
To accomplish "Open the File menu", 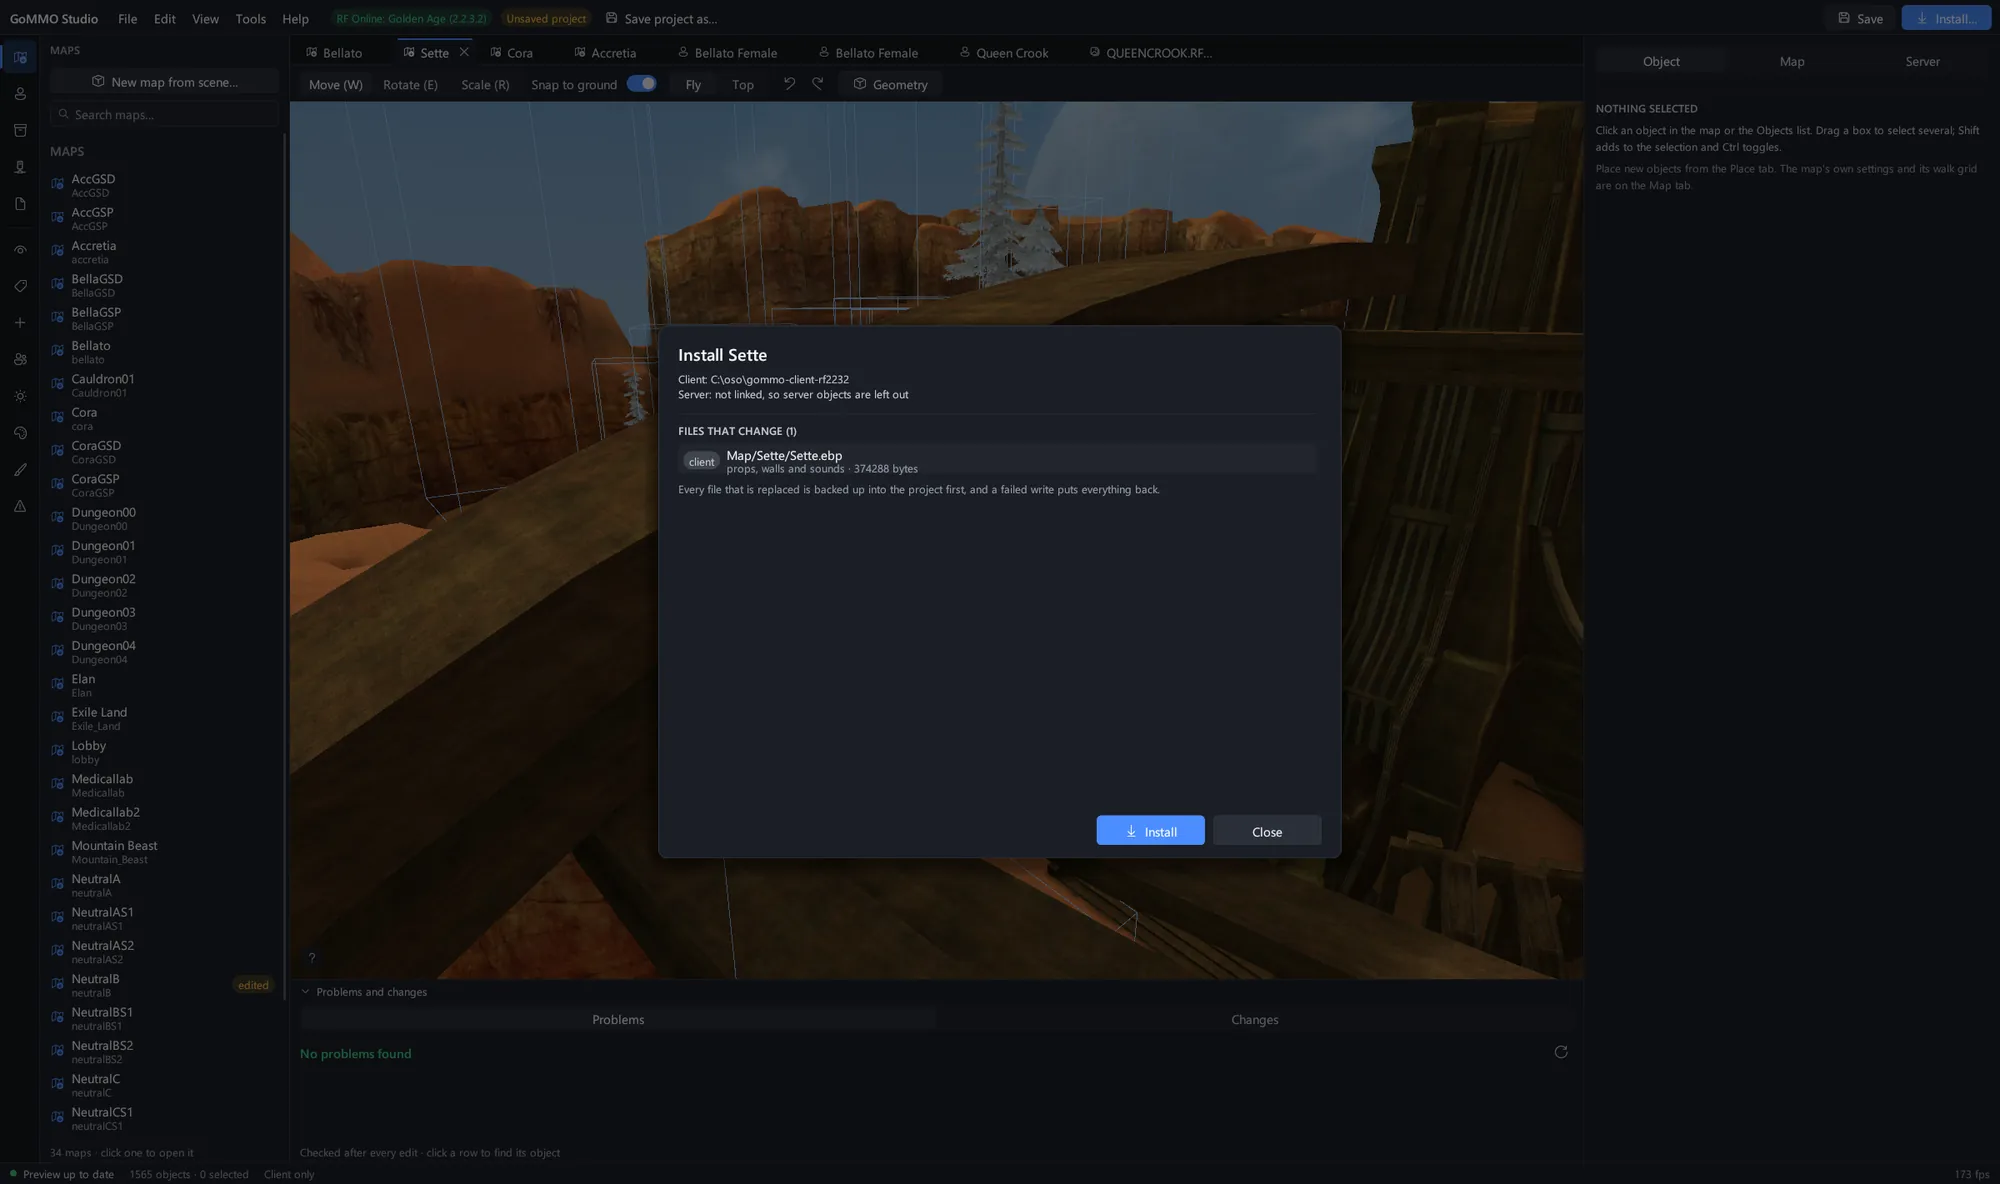I will point(128,19).
